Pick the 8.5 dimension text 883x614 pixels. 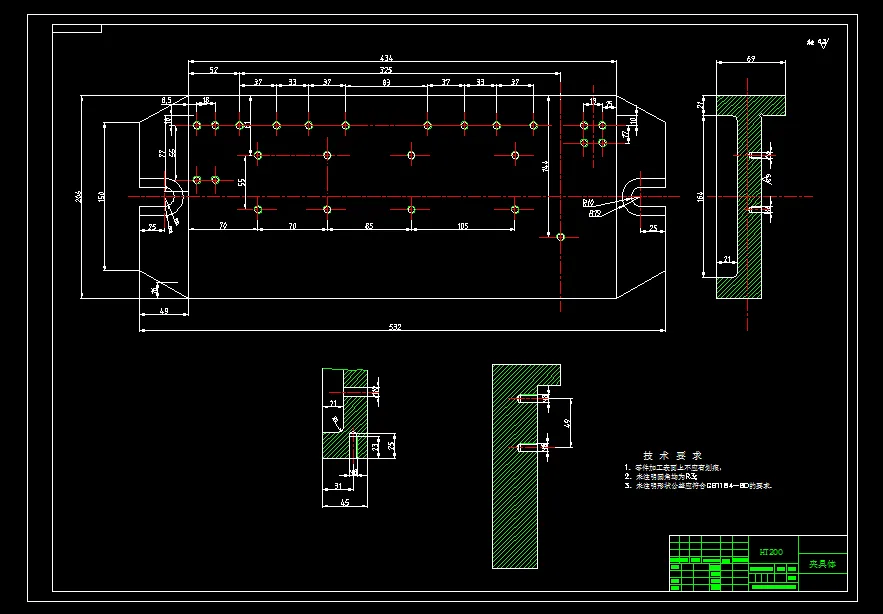click(166, 101)
